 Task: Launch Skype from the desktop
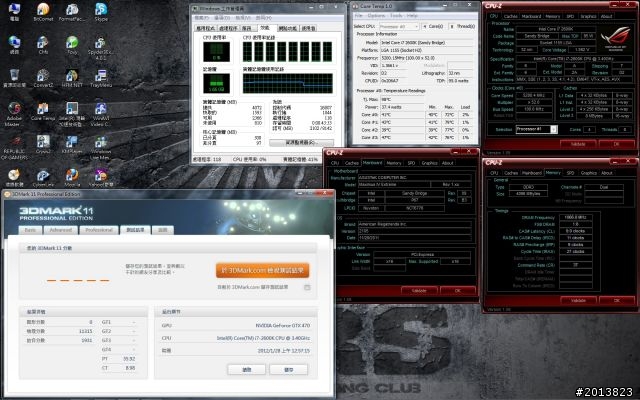coord(101,12)
